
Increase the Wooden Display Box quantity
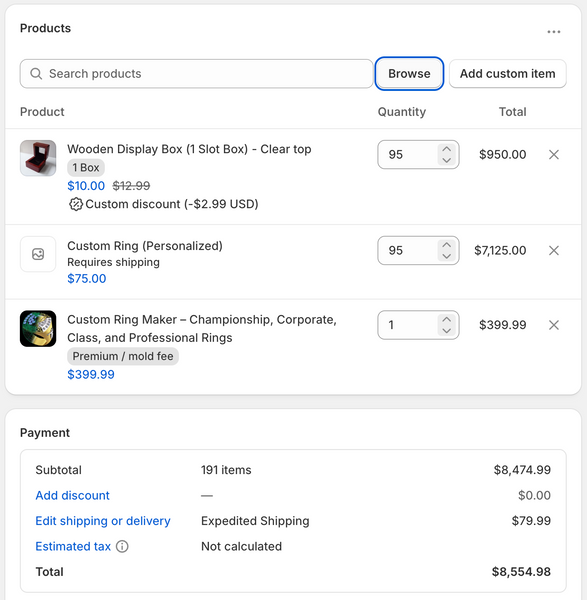click(446, 149)
